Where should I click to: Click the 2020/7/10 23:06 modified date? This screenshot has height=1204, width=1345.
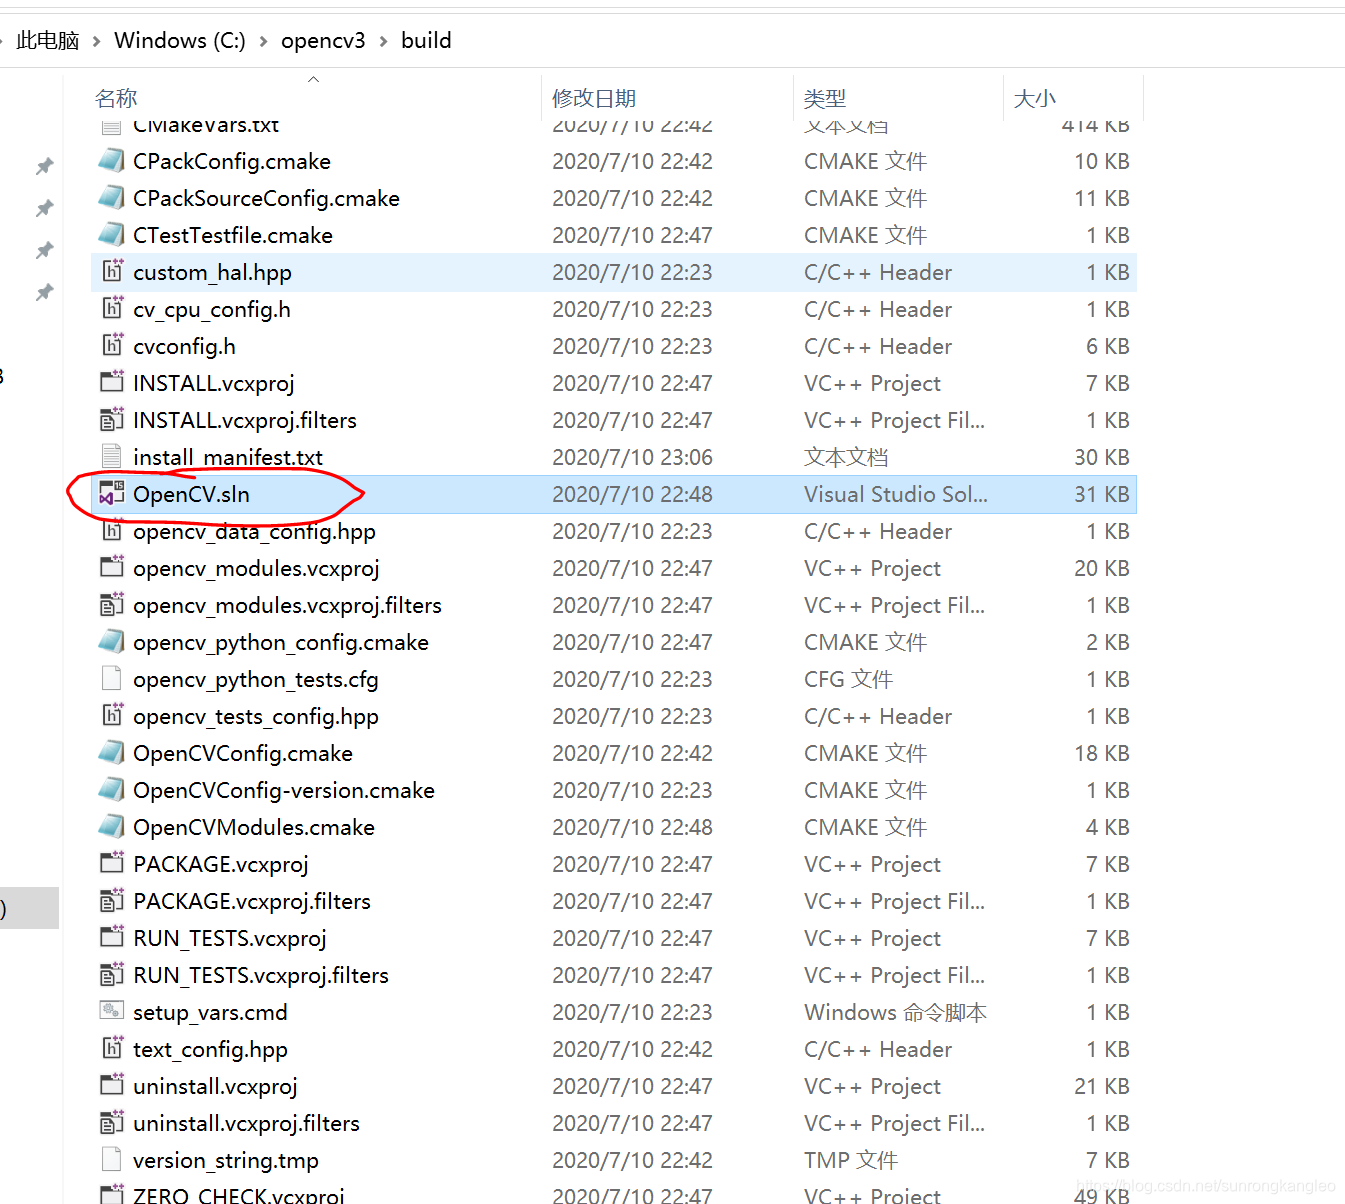(x=632, y=457)
